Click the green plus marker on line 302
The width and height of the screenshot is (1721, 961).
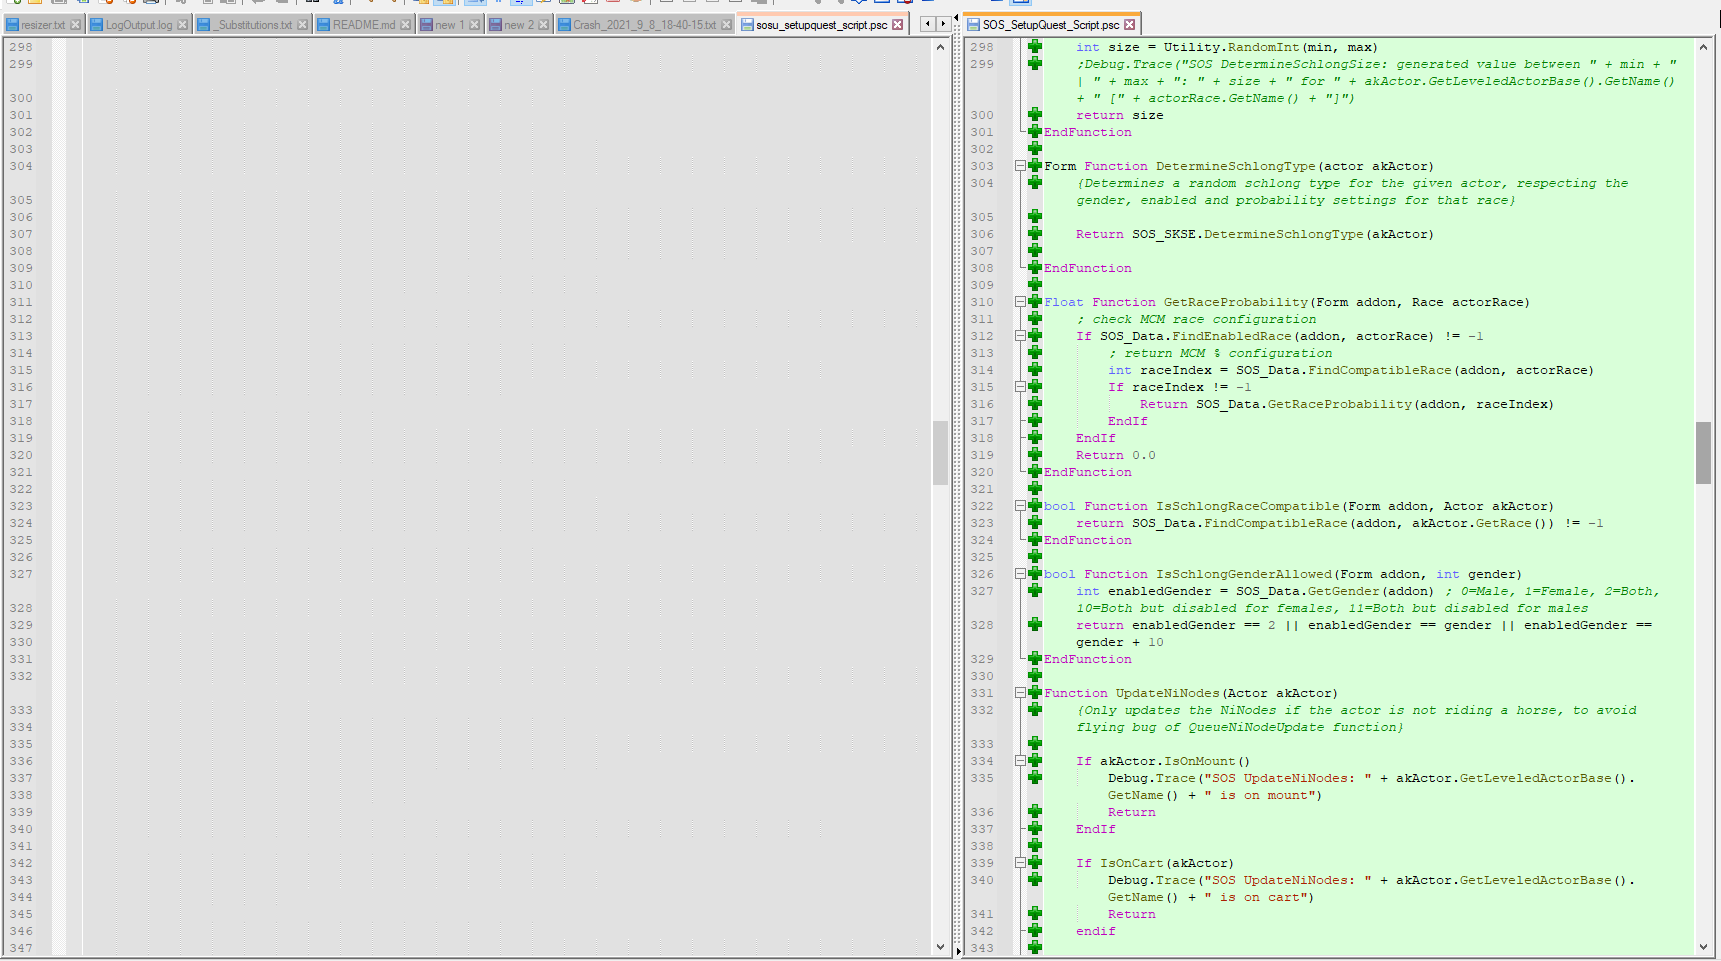(1035, 149)
